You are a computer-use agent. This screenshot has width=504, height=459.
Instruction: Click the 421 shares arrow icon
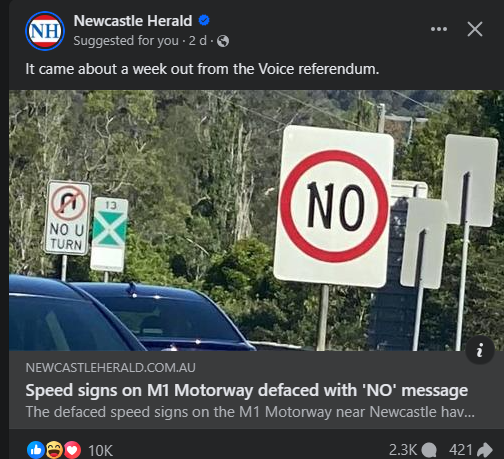(x=485, y=450)
